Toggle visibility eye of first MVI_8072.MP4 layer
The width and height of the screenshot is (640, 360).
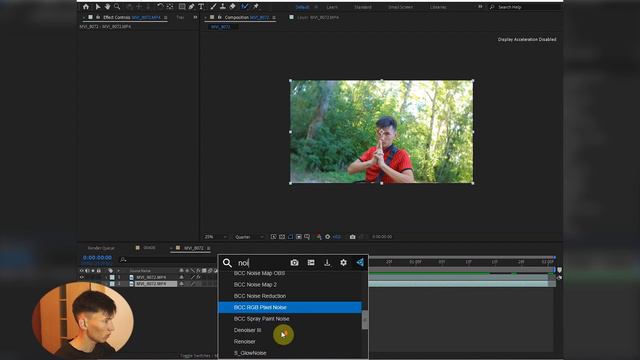[82, 277]
